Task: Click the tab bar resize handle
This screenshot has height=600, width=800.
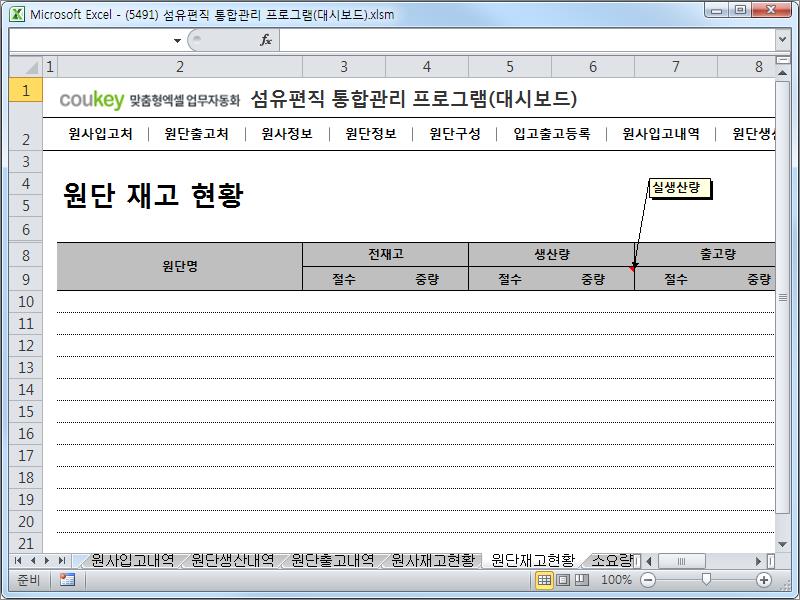Action: click(637, 561)
